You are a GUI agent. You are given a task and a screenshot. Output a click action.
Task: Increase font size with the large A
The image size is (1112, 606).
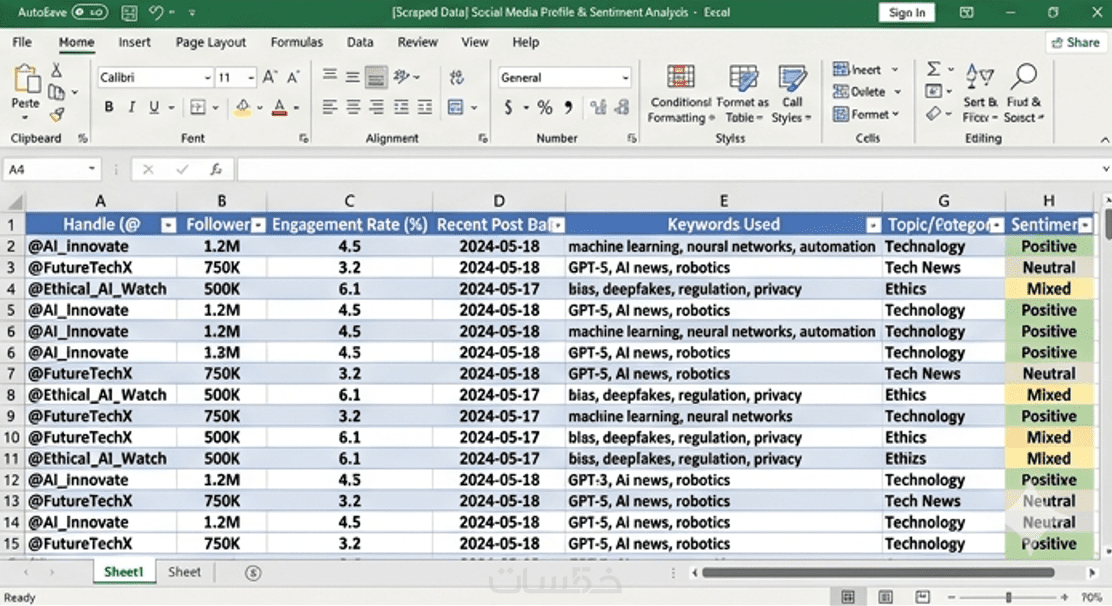[269, 77]
